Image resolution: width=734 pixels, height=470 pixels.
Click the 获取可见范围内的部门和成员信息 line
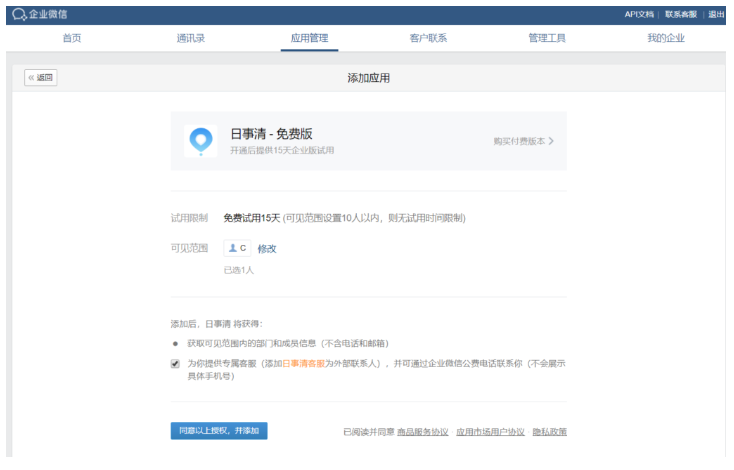[288, 344]
